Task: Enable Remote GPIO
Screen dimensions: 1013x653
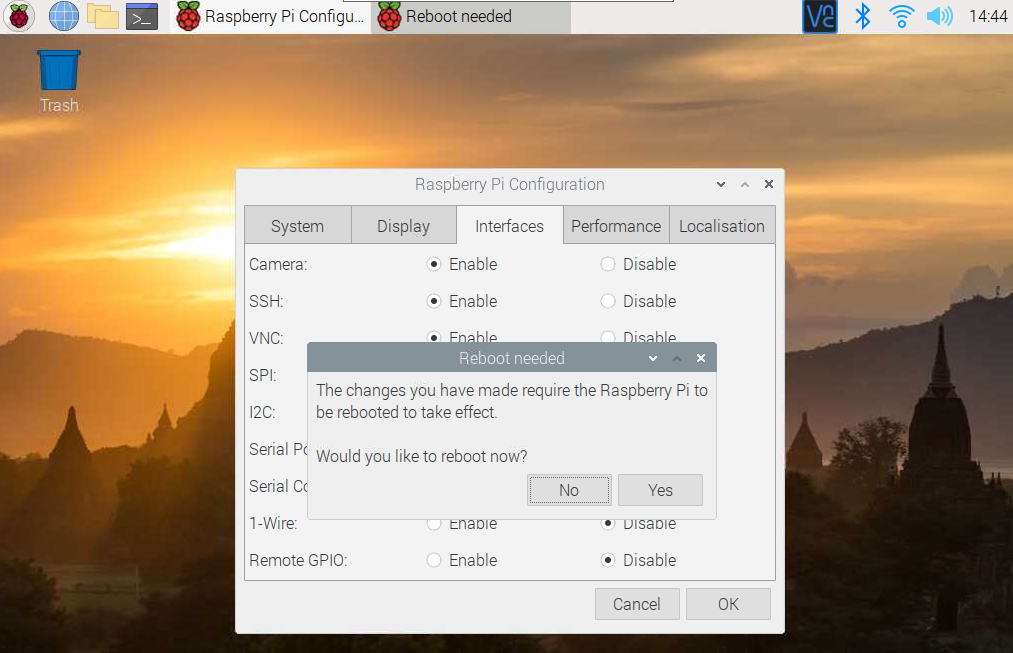Action: [x=433, y=560]
